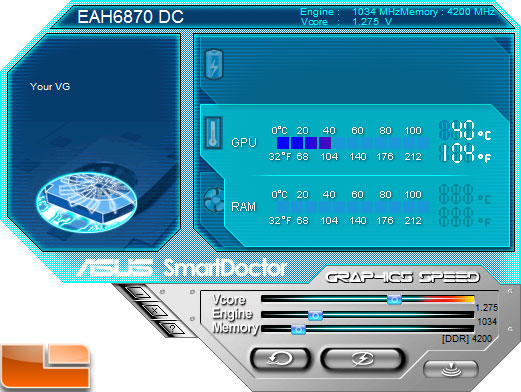
Task: Click the Graphics Speed panel header
Action: tap(403, 277)
